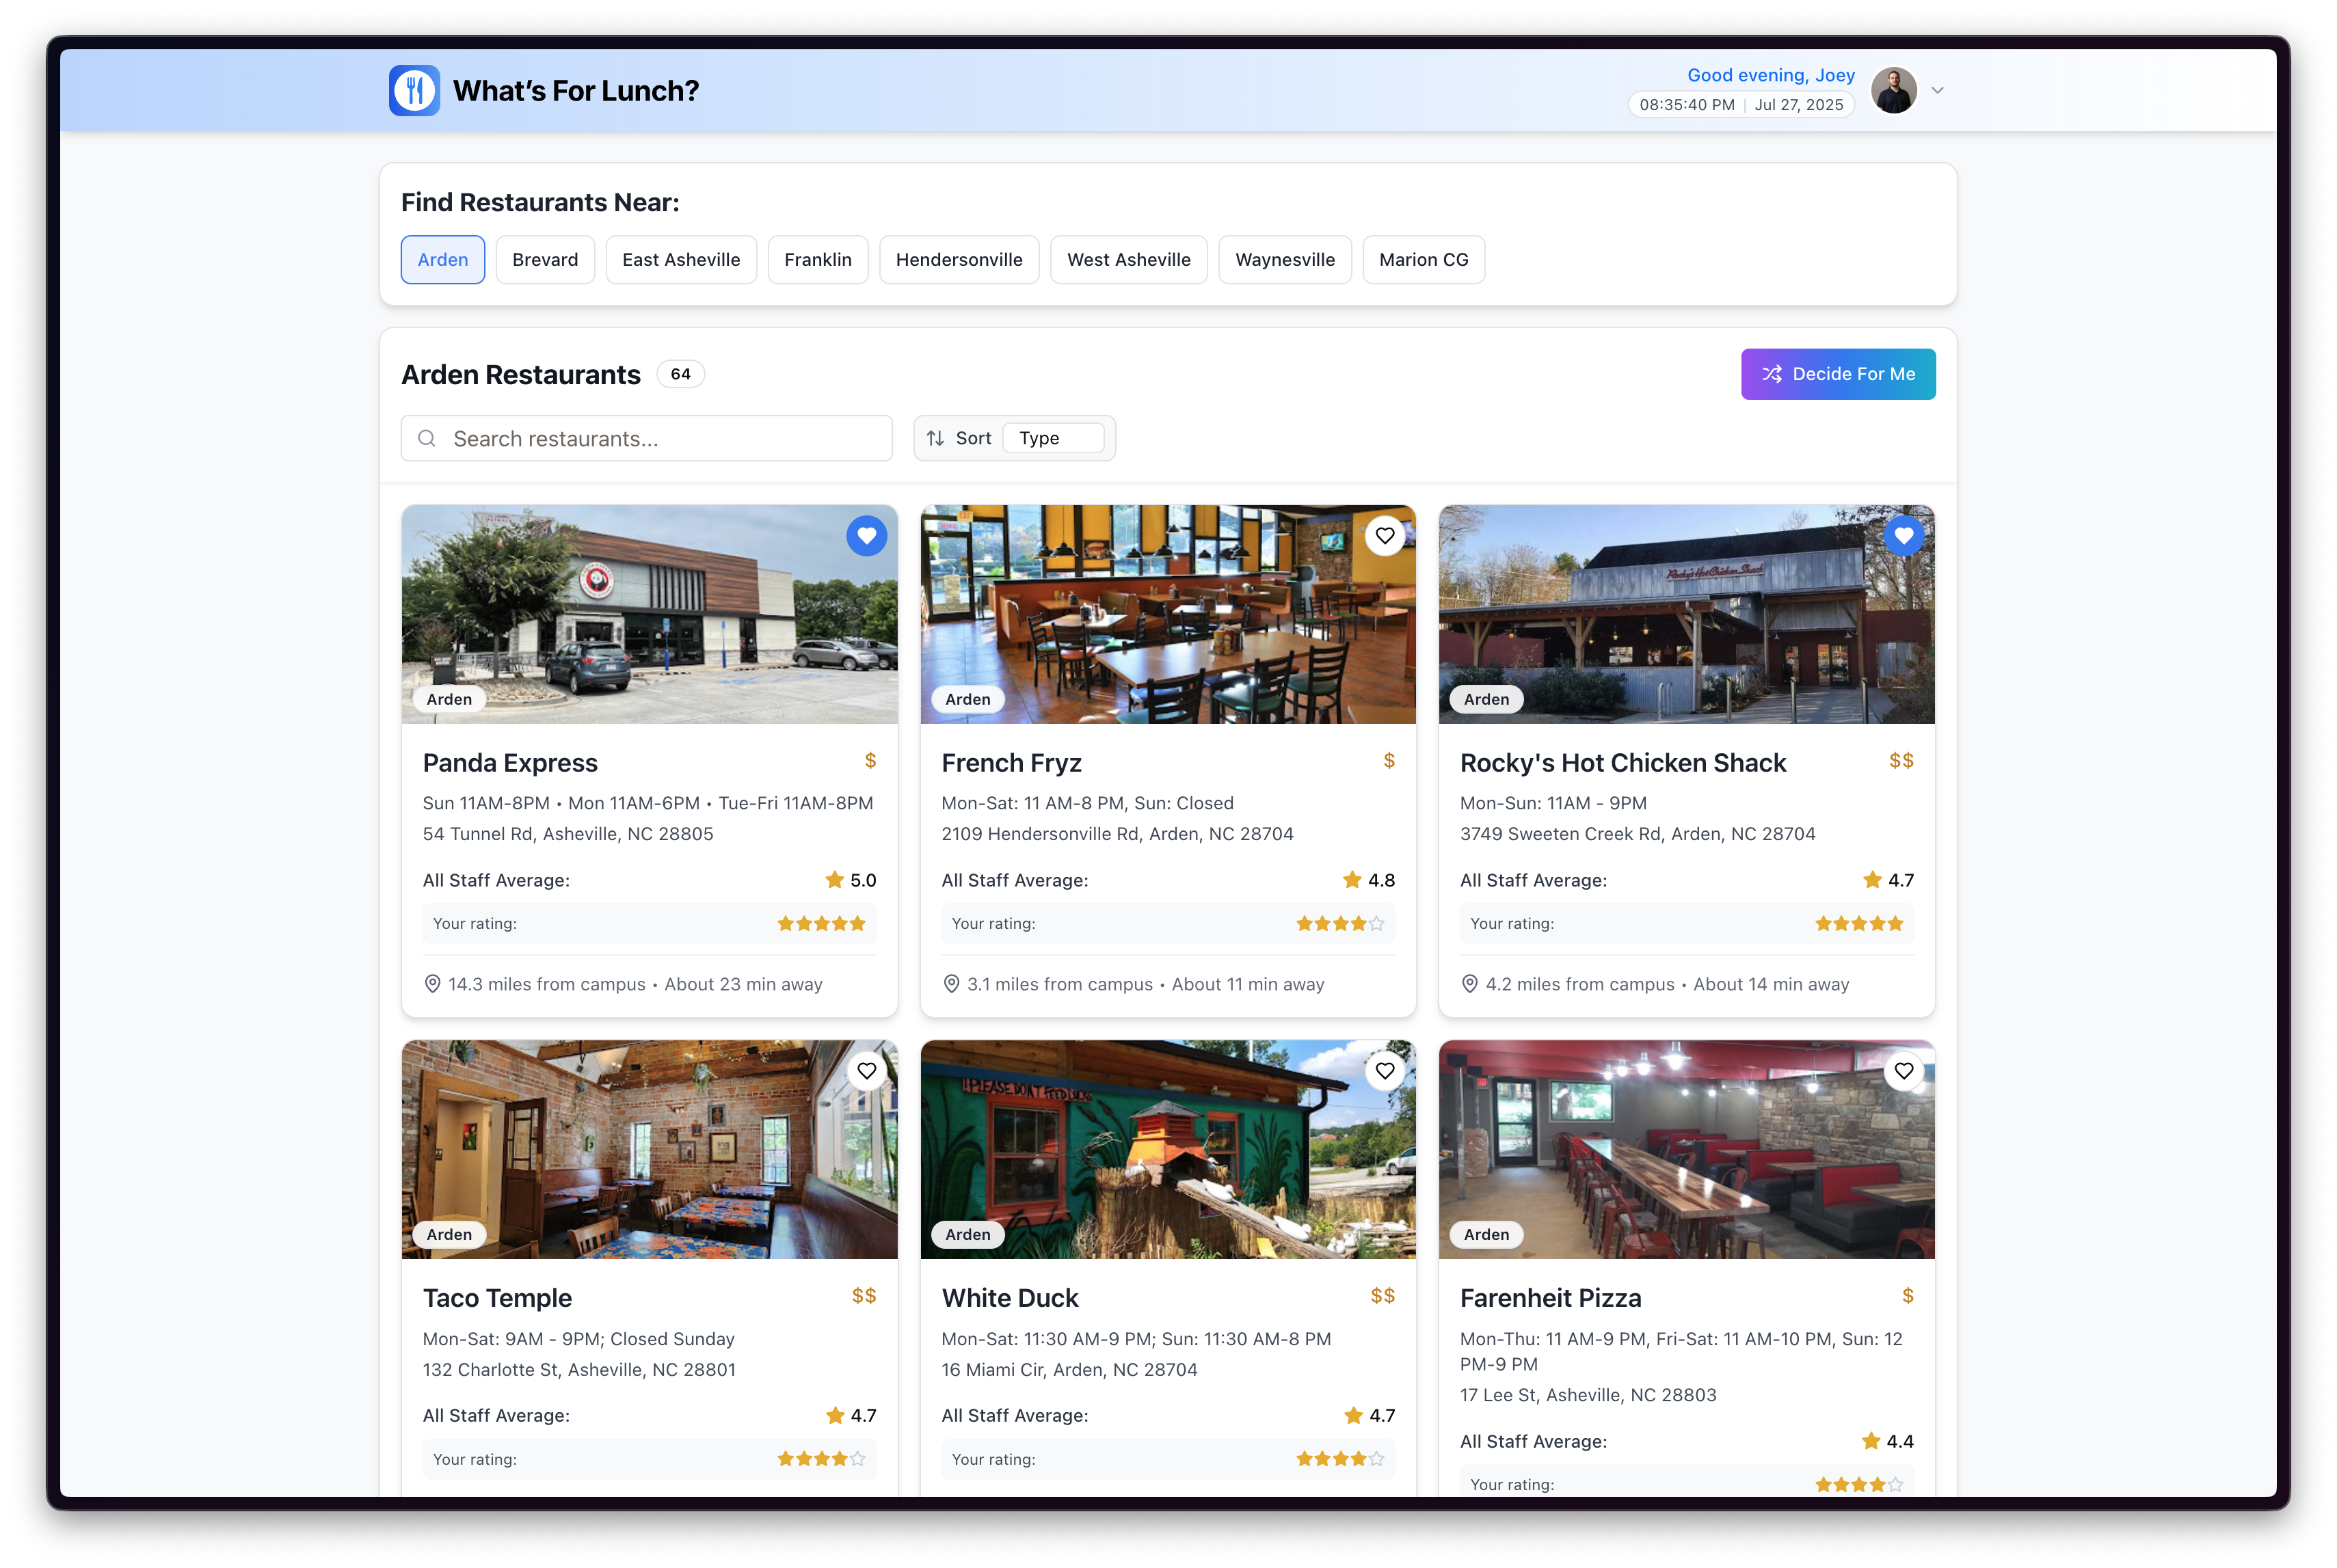
Task: Unfavorite Panda Express with the heart
Action: (867, 536)
